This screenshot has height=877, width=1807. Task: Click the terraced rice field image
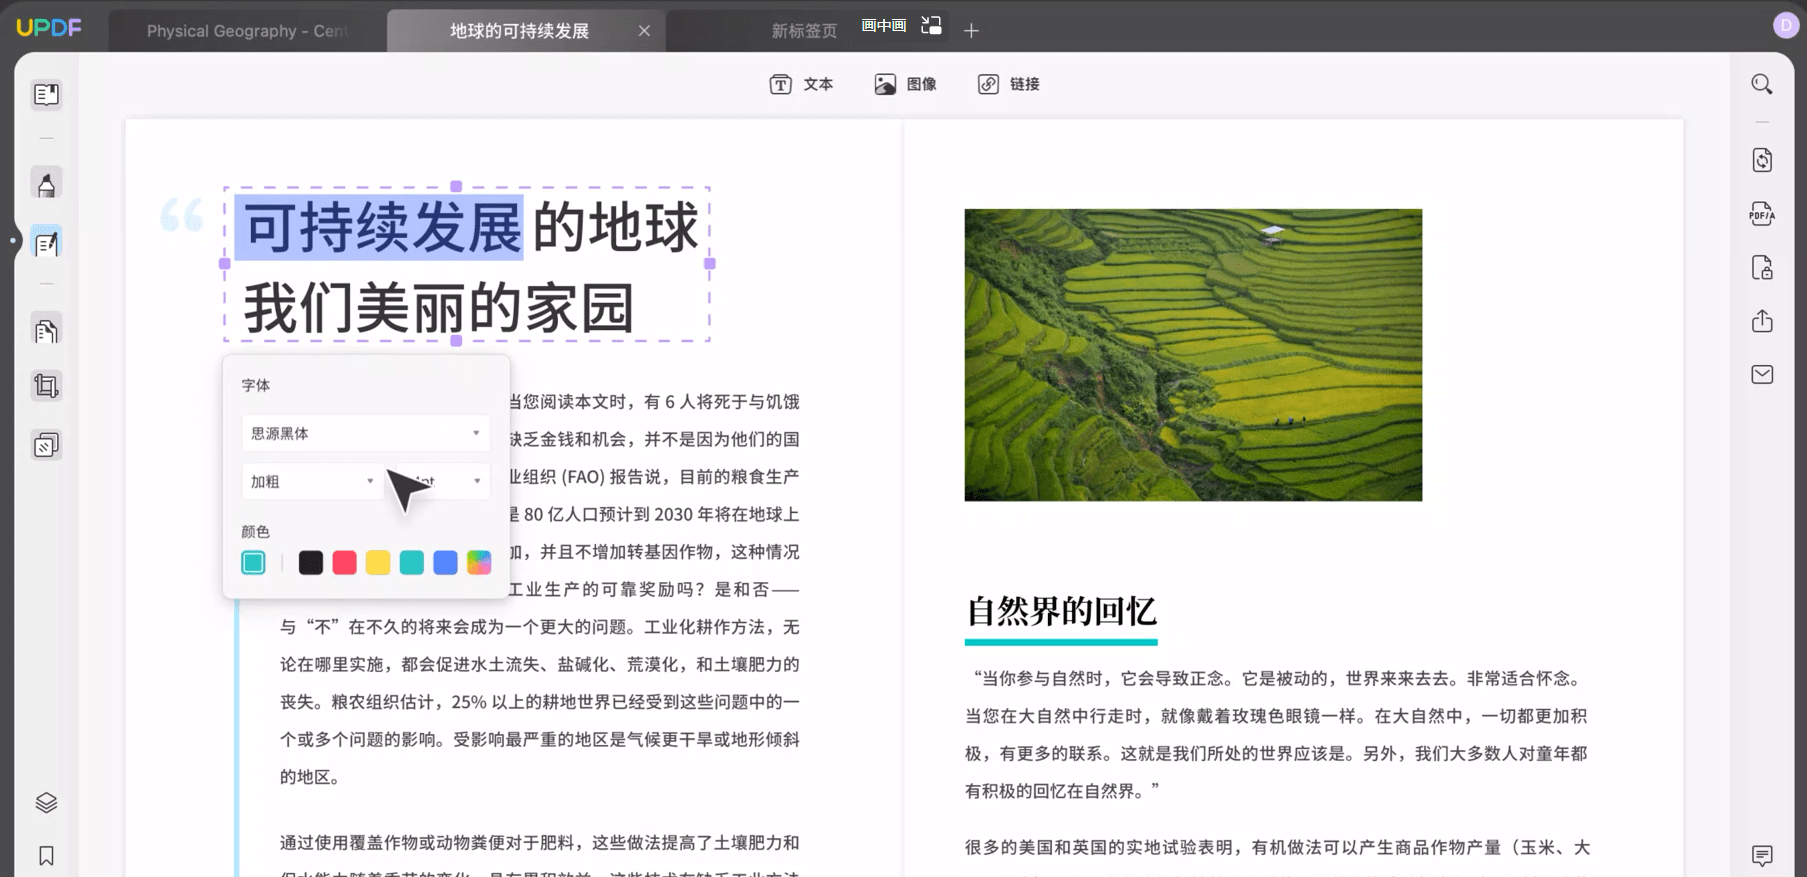(1193, 355)
